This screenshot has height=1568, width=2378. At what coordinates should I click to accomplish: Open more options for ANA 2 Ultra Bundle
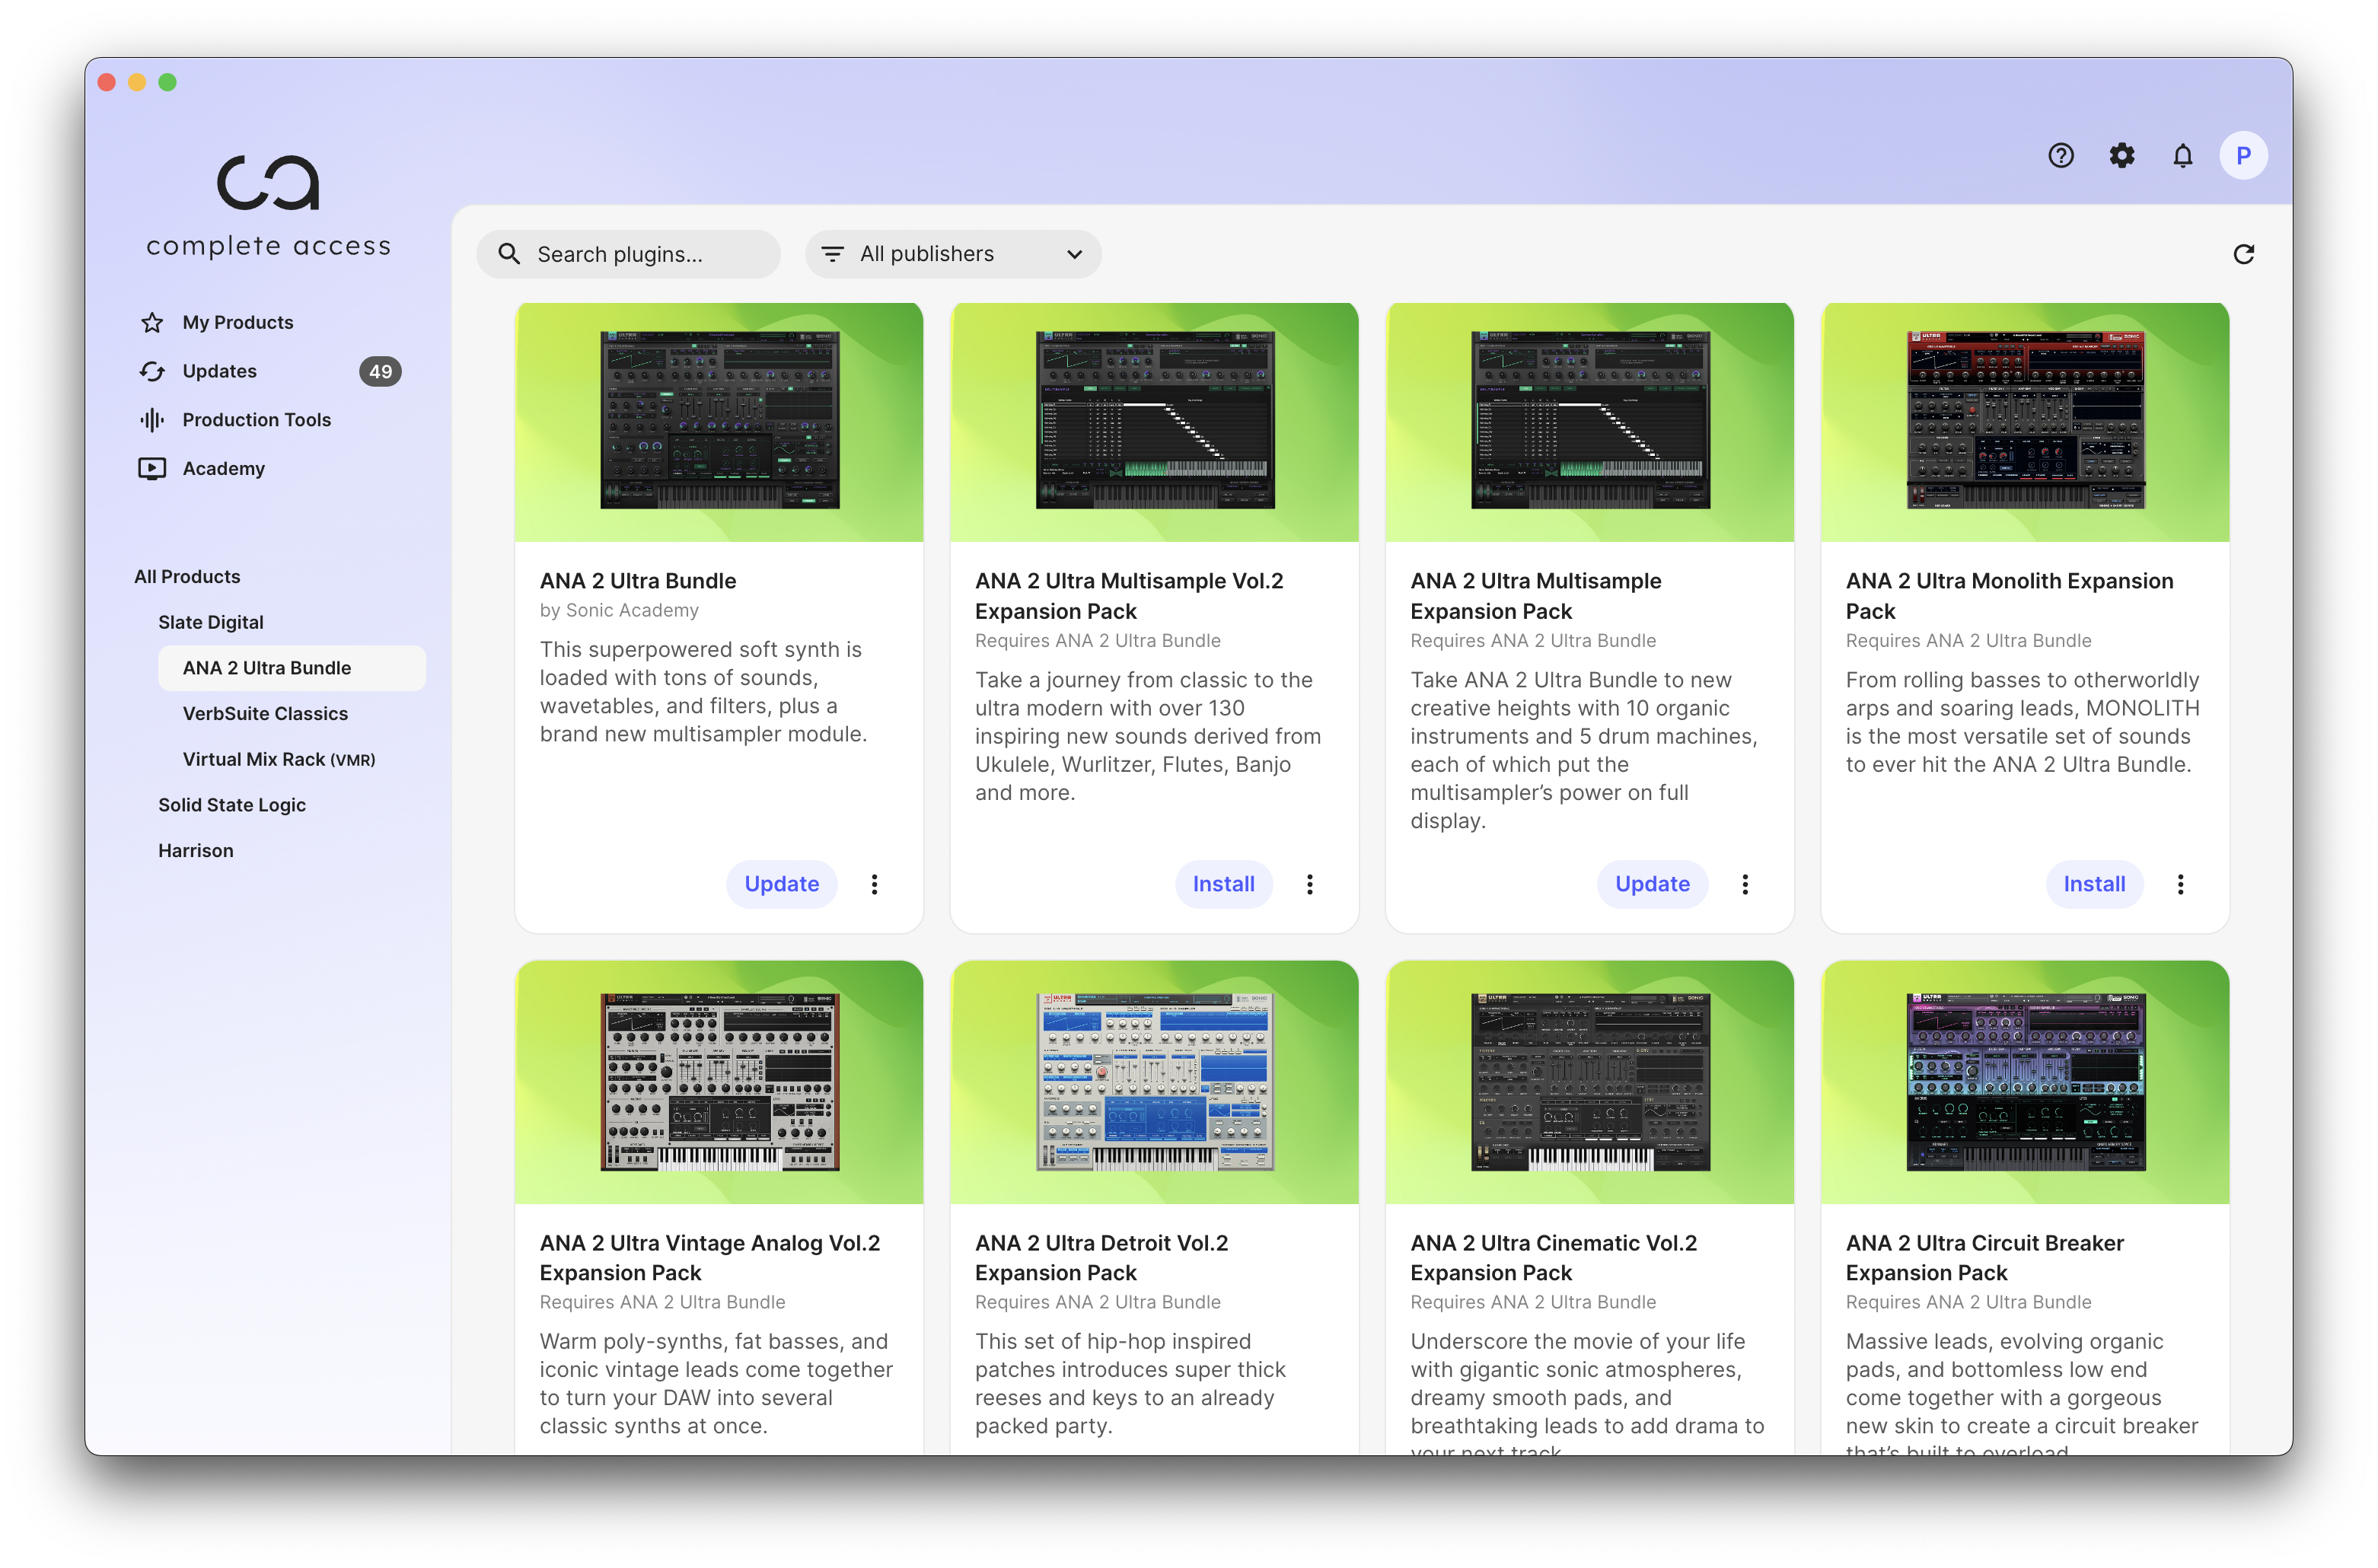coord(874,884)
